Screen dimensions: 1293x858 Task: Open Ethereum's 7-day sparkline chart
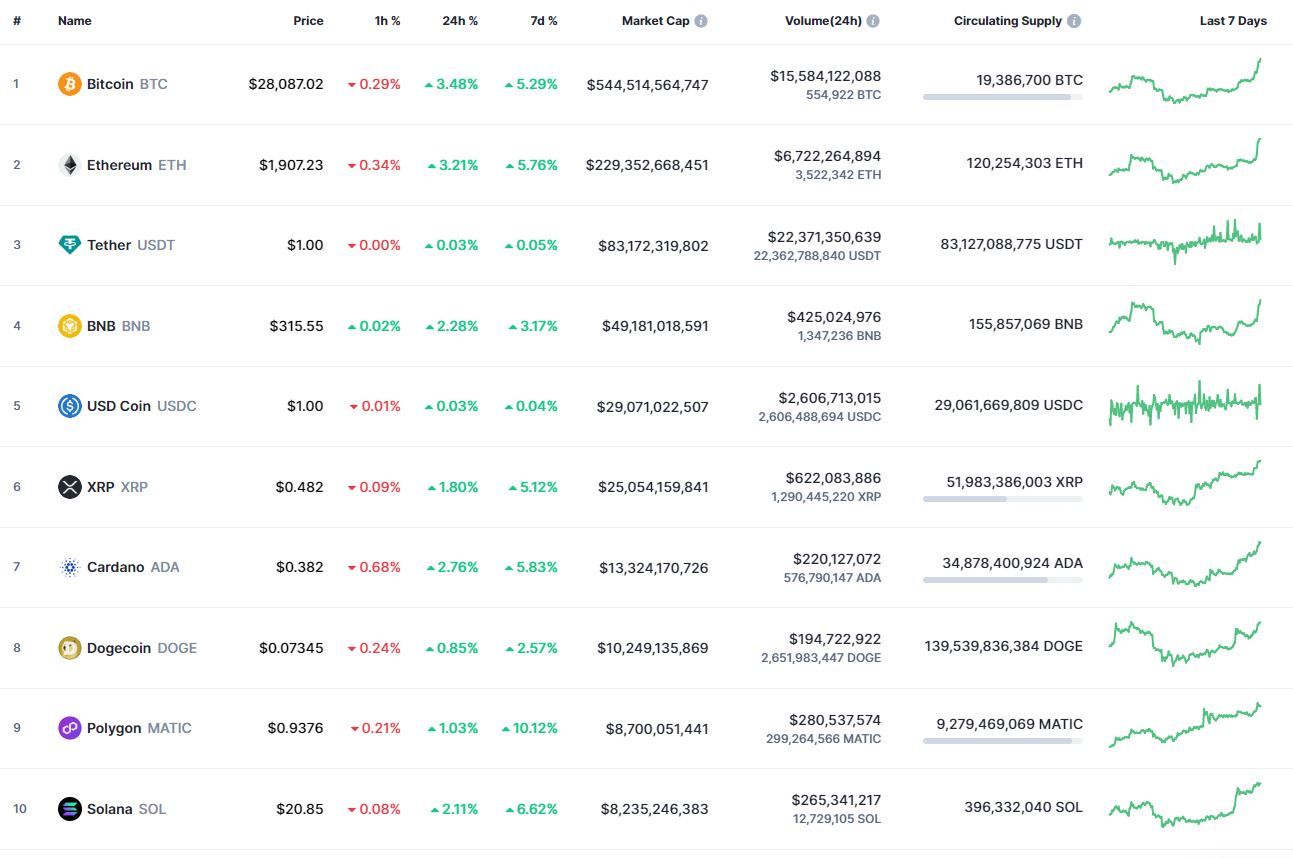[1185, 162]
